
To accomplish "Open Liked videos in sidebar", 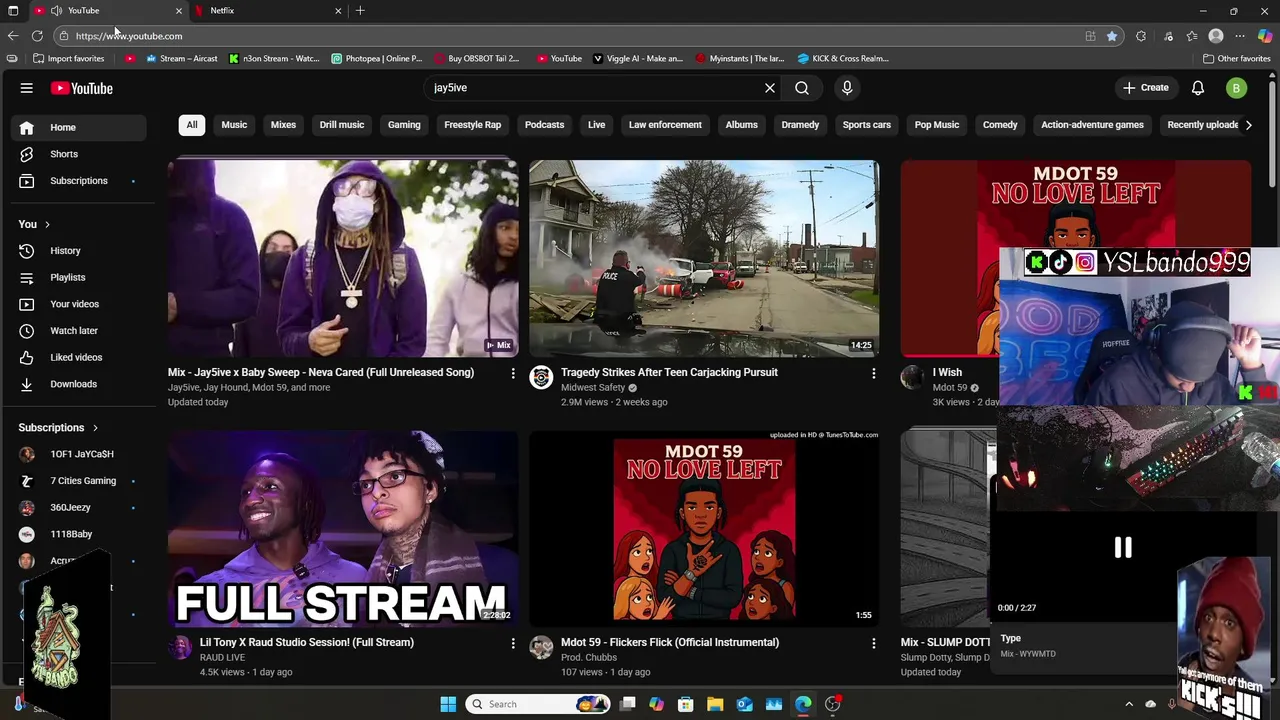I will (80, 357).
